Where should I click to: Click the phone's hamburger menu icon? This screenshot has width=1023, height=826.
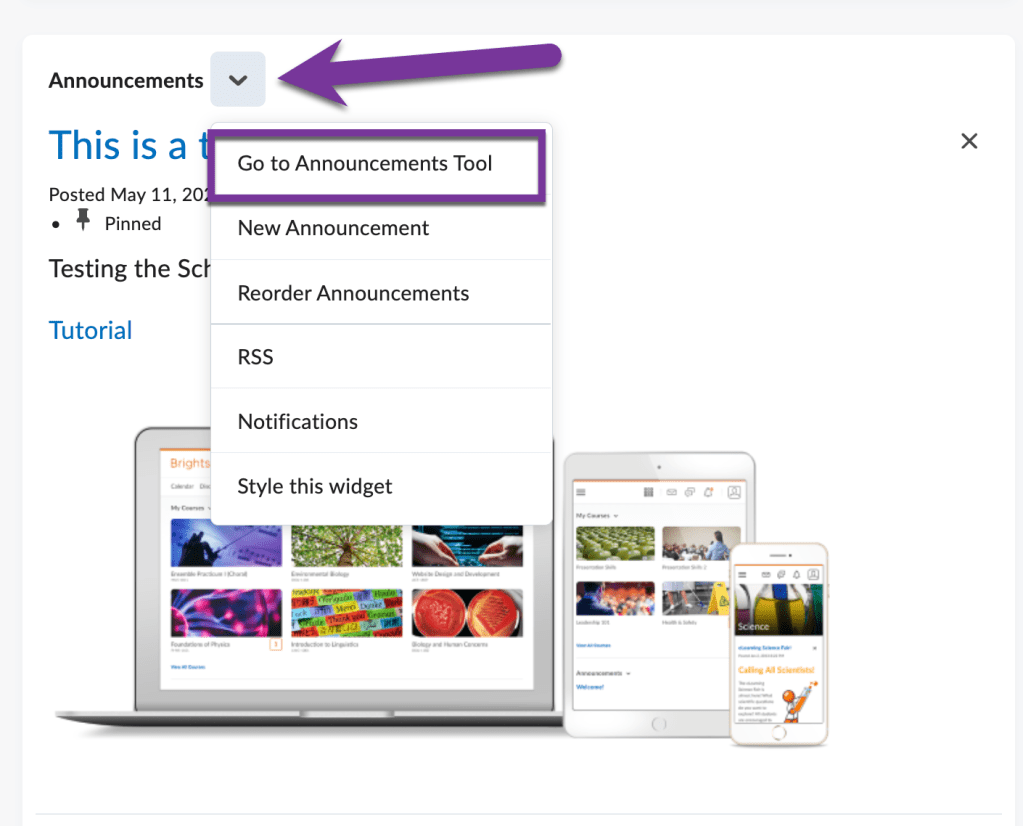pyautogui.click(x=743, y=574)
